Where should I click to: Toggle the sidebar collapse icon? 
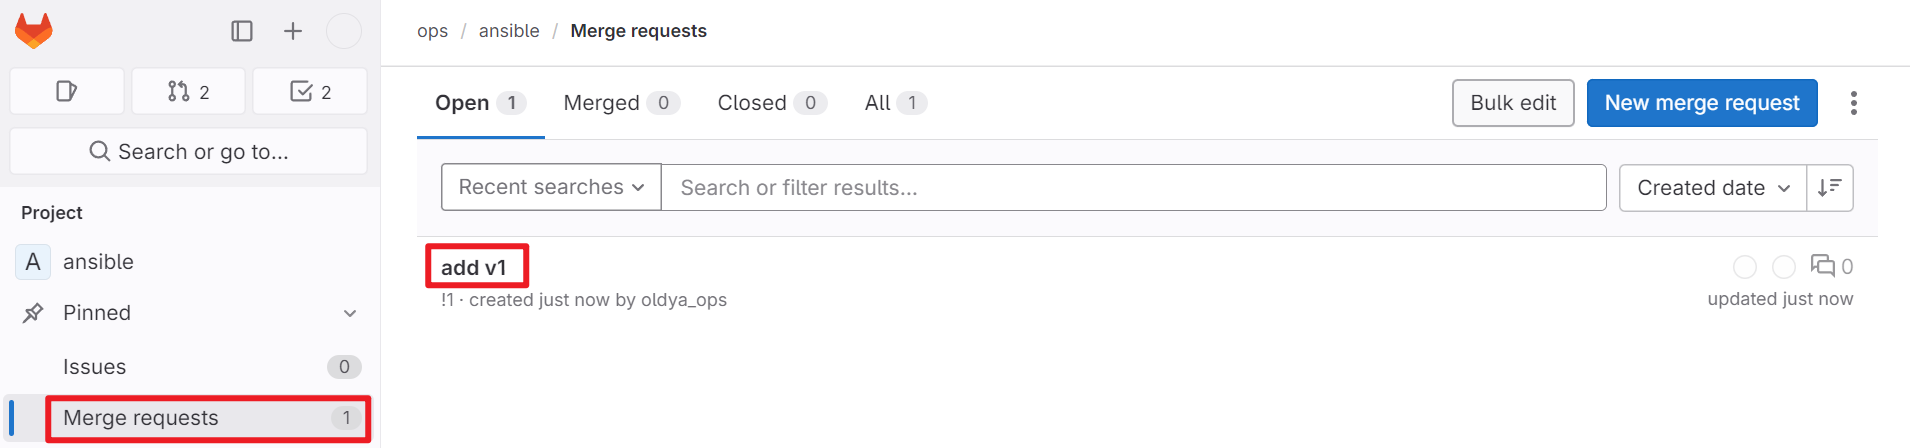[x=242, y=31]
